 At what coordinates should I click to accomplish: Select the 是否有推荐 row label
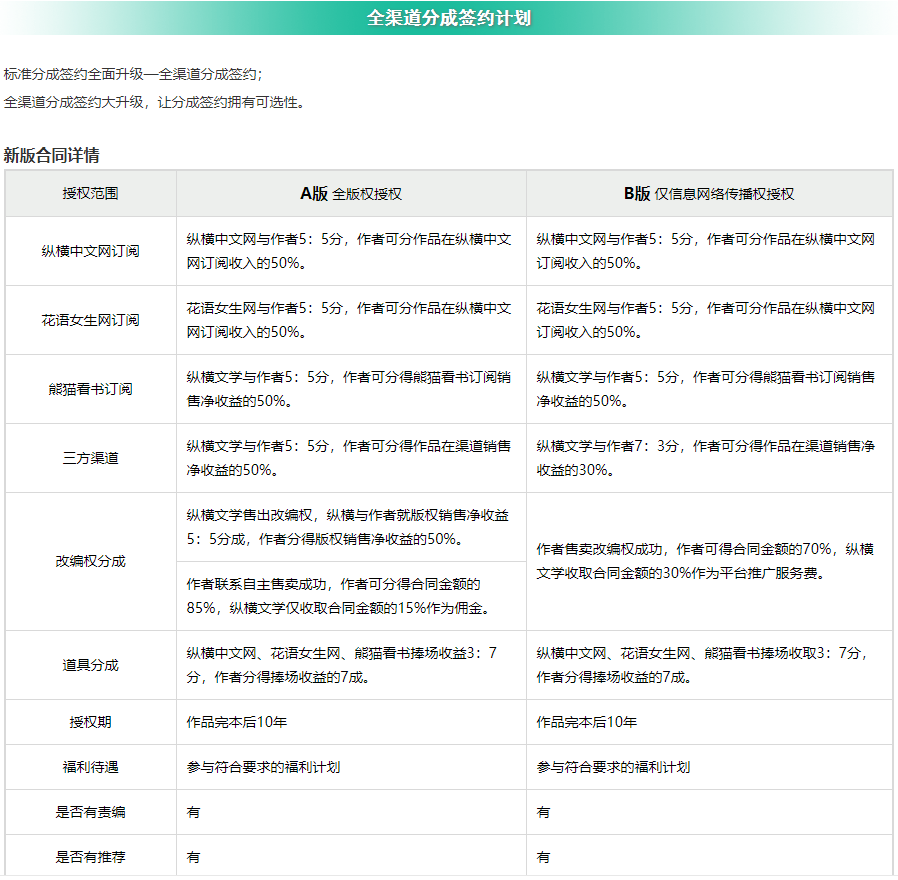point(90,858)
